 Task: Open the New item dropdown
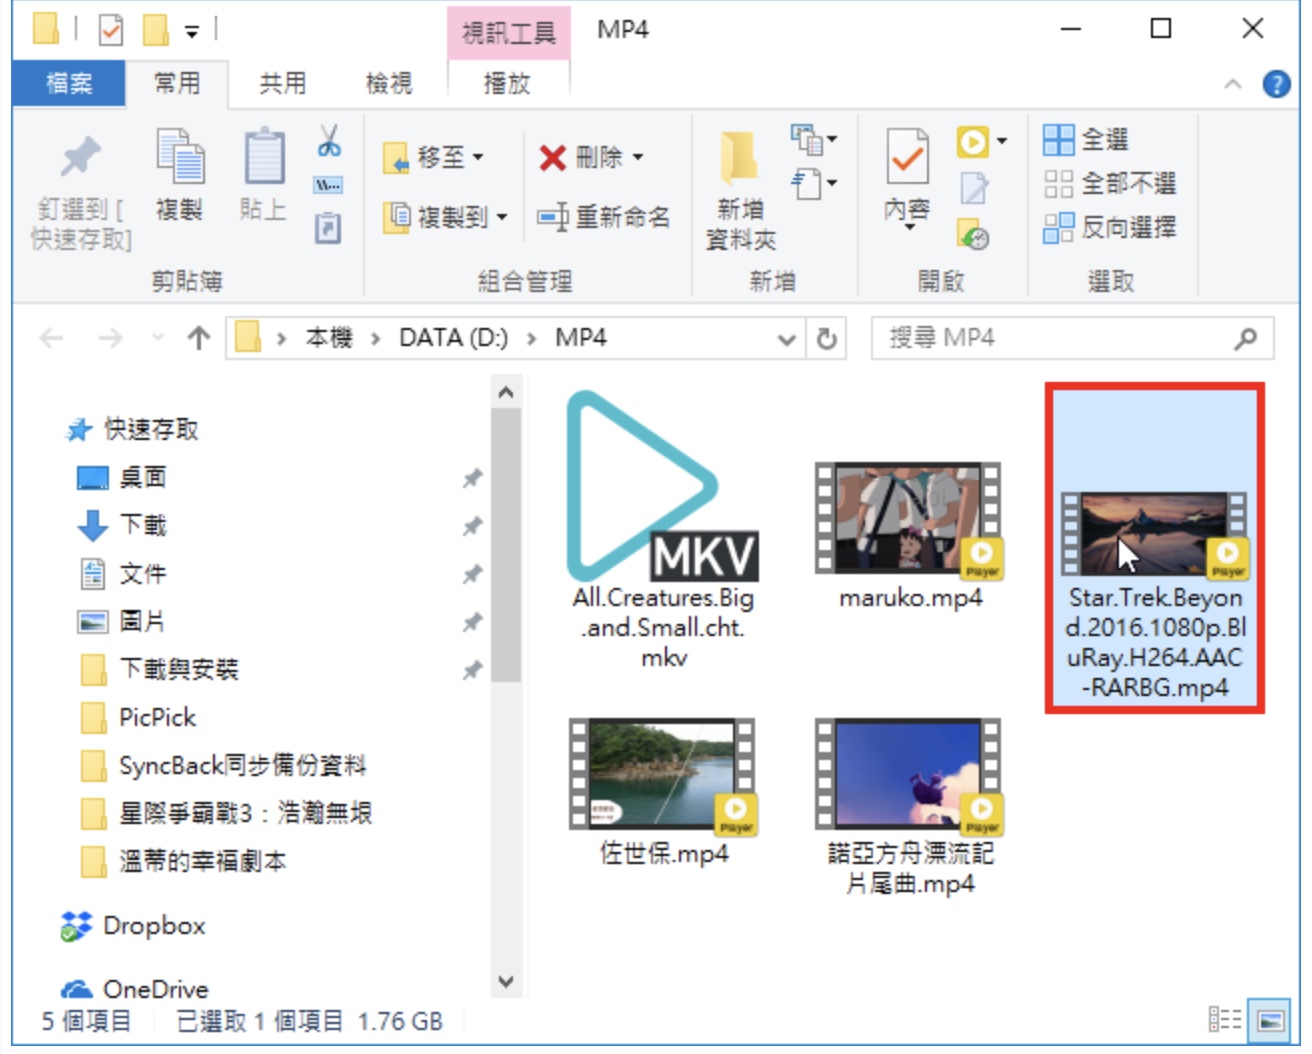pos(814,140)
